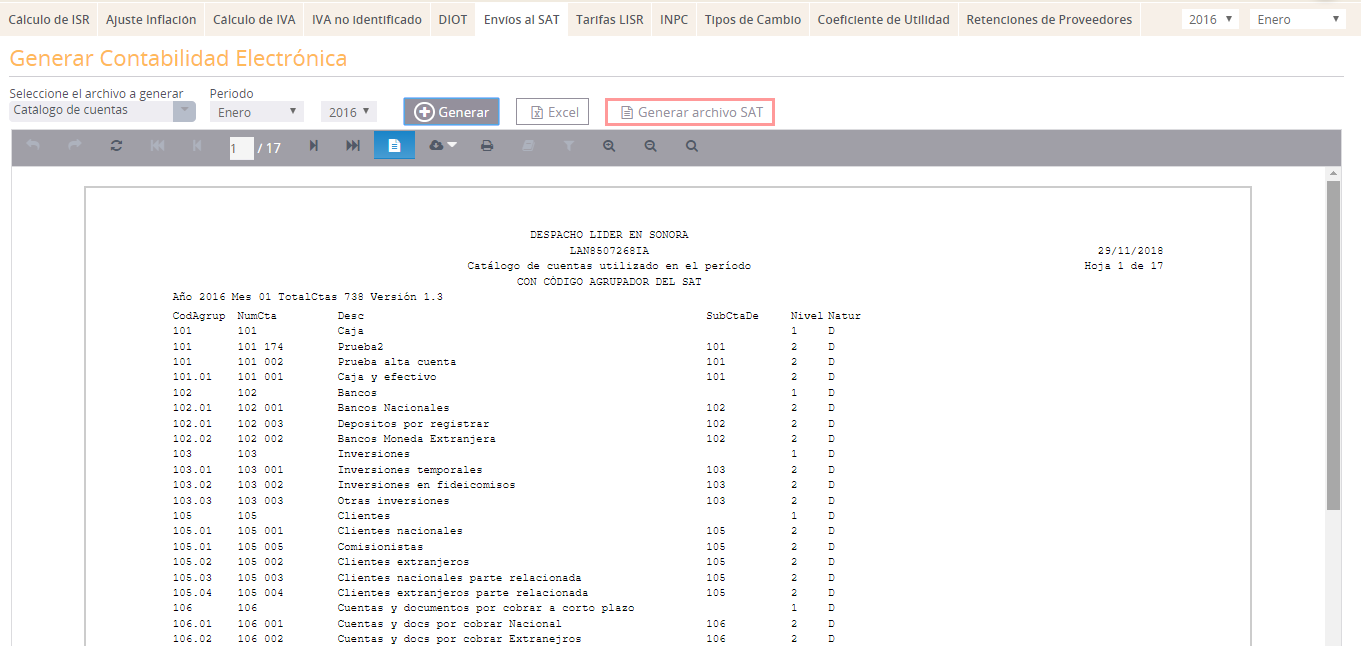
Task: Toggle print preview page icon
Action: point(394,146)
